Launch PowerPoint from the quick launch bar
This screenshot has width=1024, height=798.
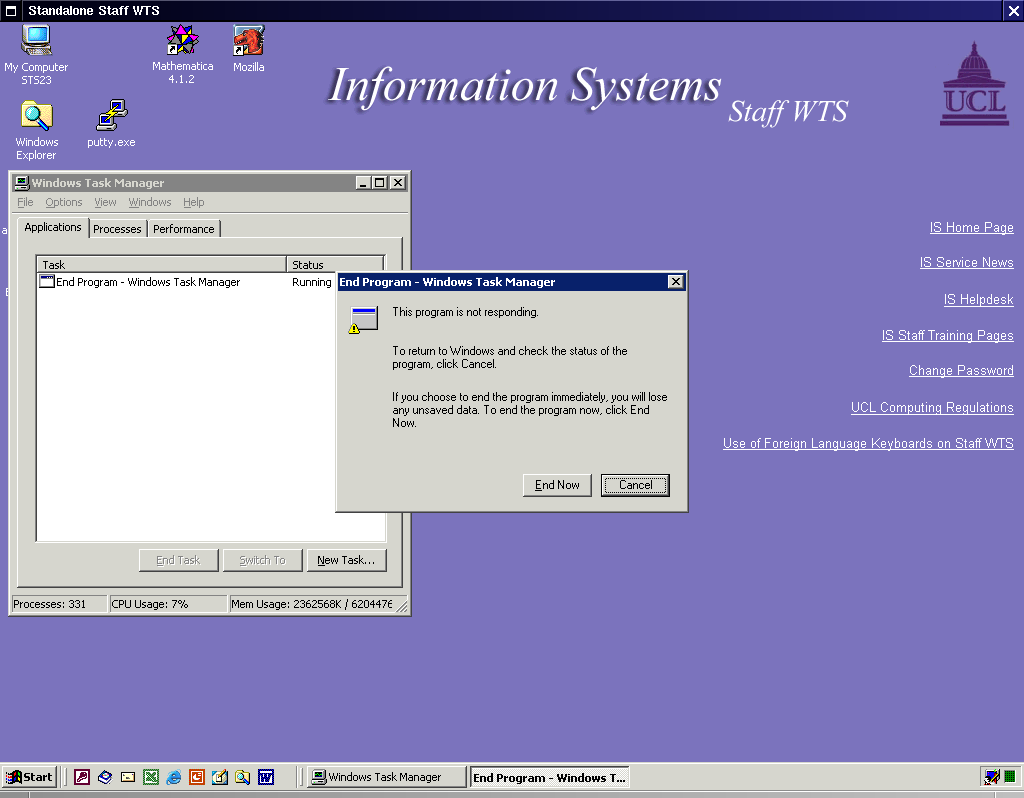pyautogui.click(x=197, y=777)
